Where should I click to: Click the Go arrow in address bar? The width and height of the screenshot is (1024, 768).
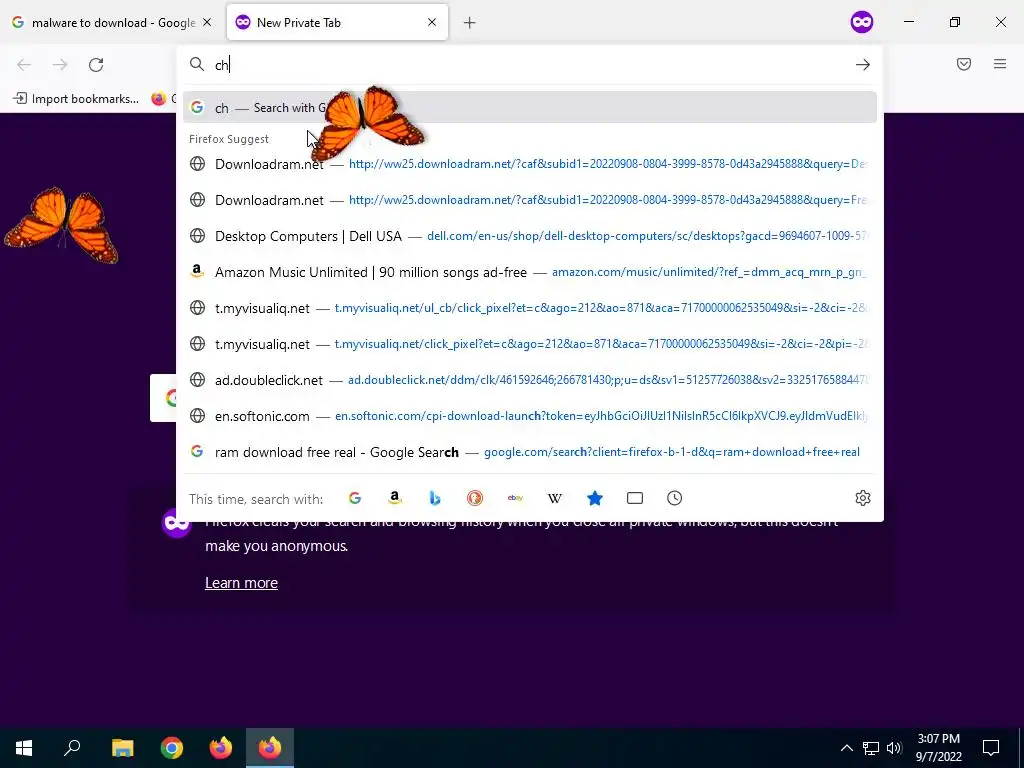tap(863, 65)
